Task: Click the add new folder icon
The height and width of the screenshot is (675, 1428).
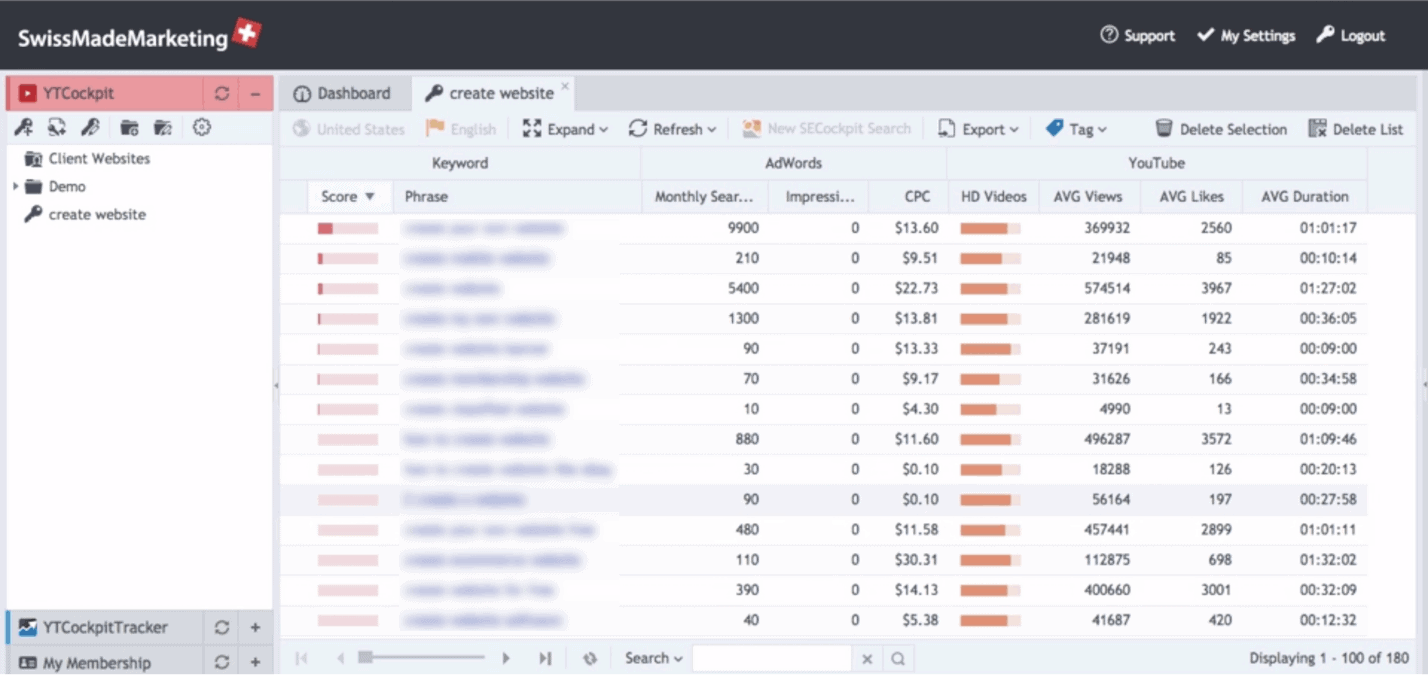Action: tap(129, 127)
